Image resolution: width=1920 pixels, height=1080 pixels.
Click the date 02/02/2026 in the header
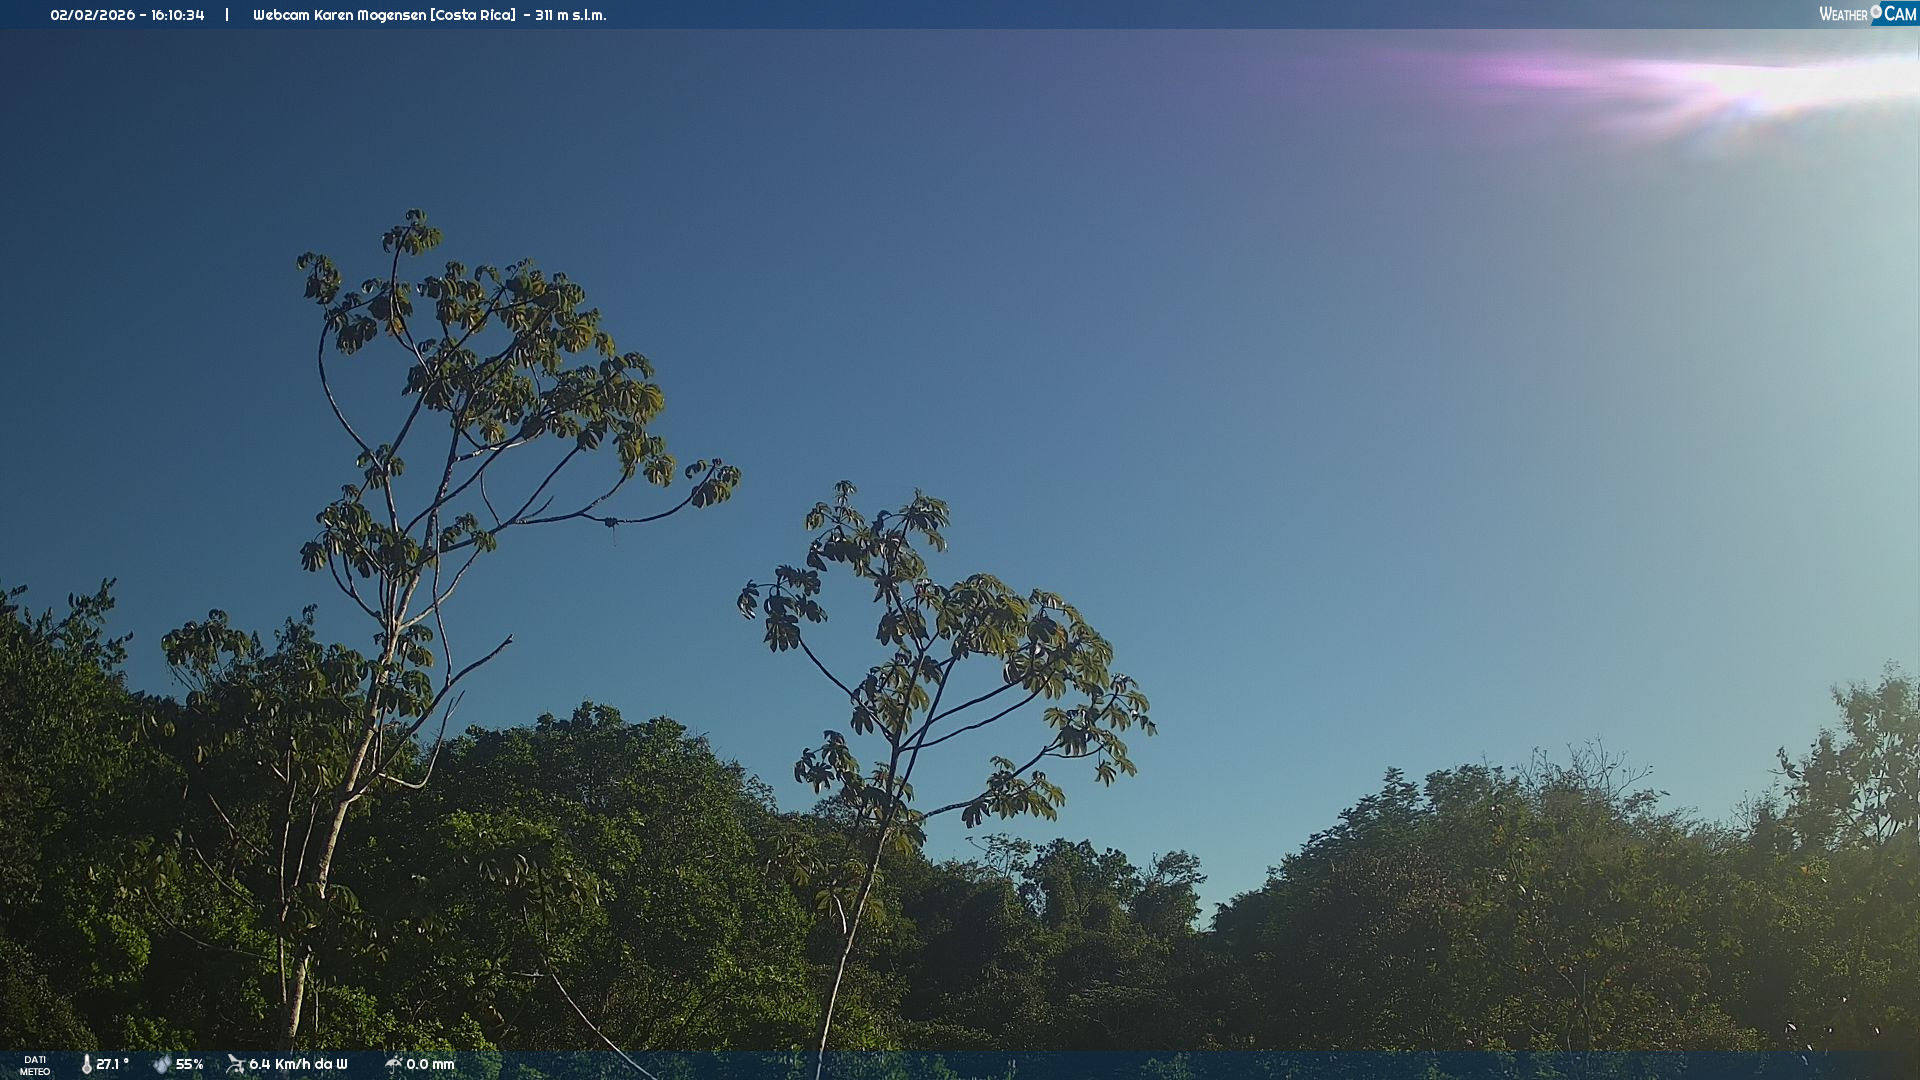(92, 15)
